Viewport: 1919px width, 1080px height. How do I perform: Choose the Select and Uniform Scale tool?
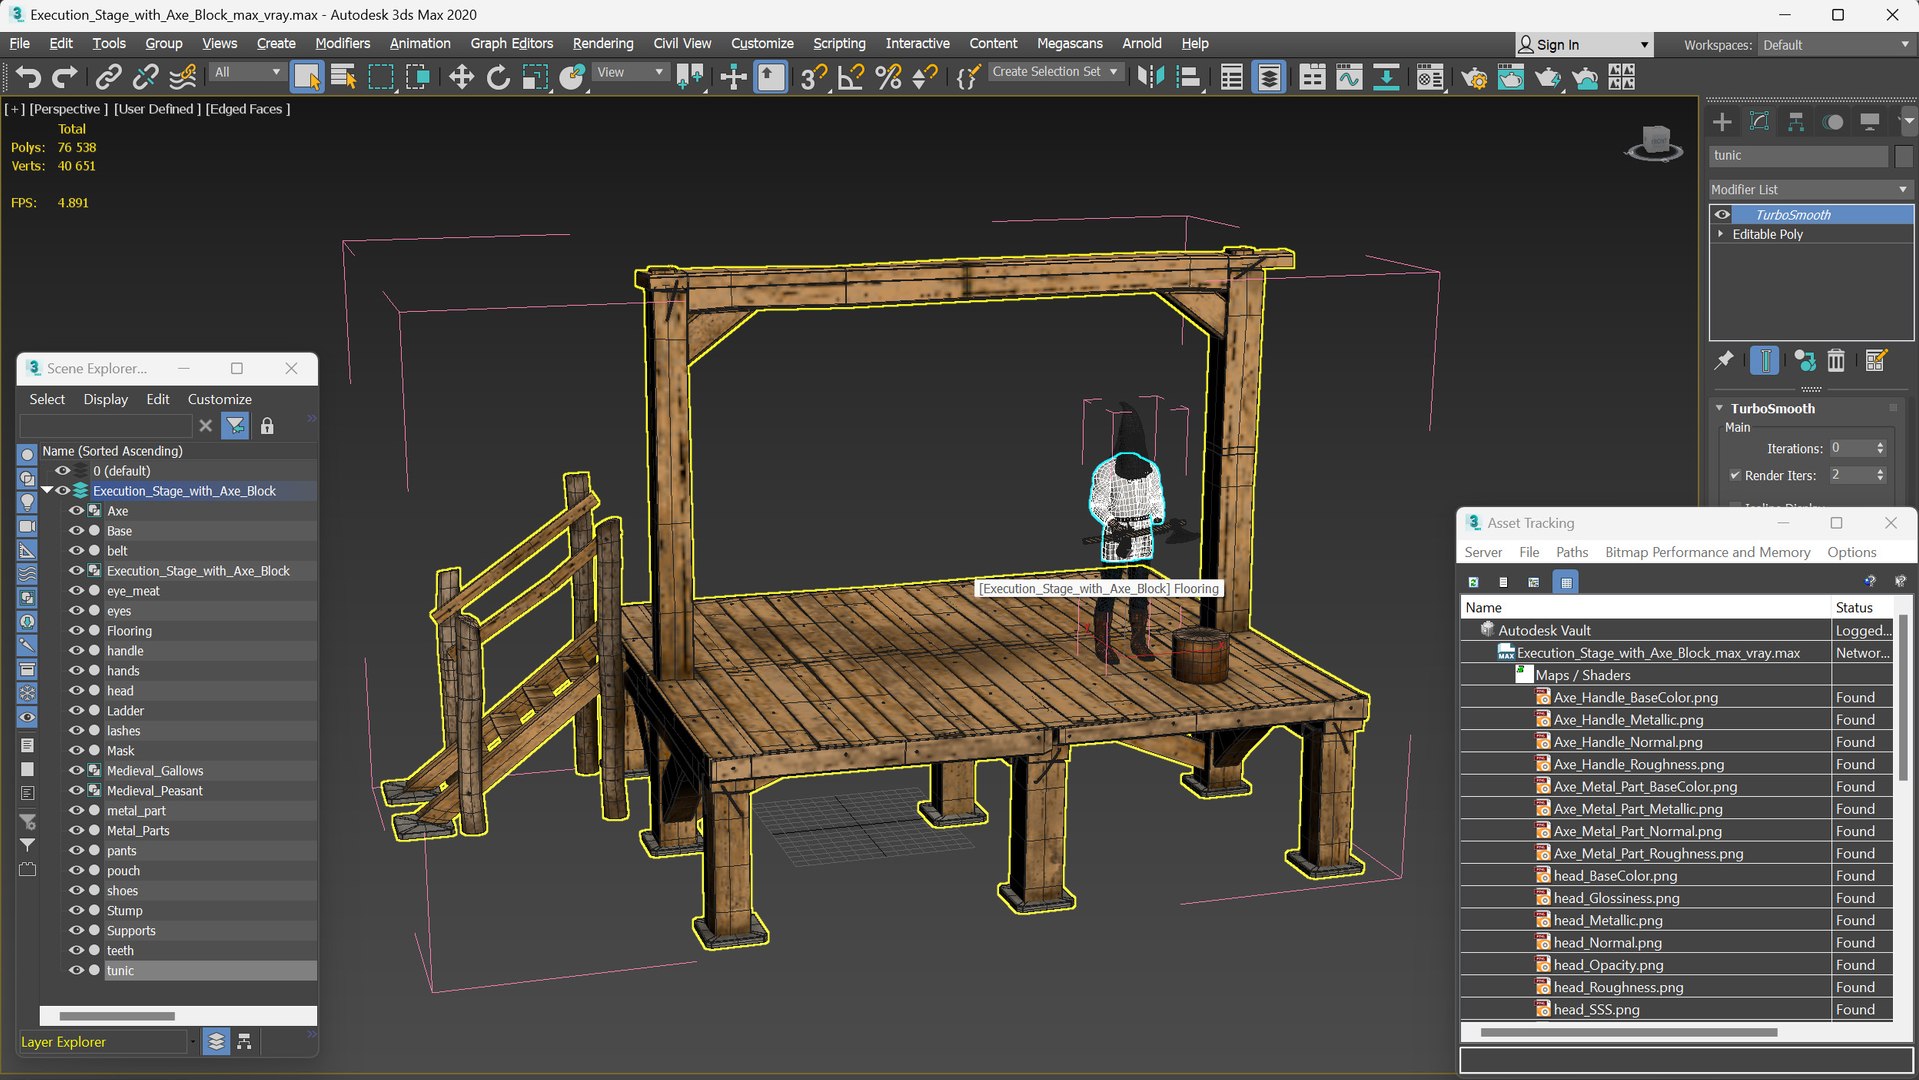[x=535, y=77]
